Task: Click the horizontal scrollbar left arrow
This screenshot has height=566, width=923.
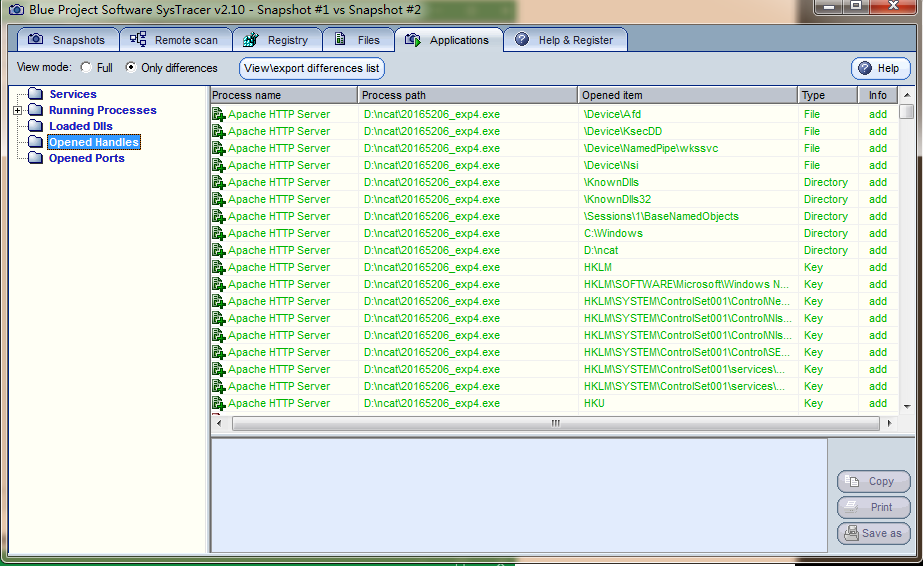Action: (x=219, y=423)
